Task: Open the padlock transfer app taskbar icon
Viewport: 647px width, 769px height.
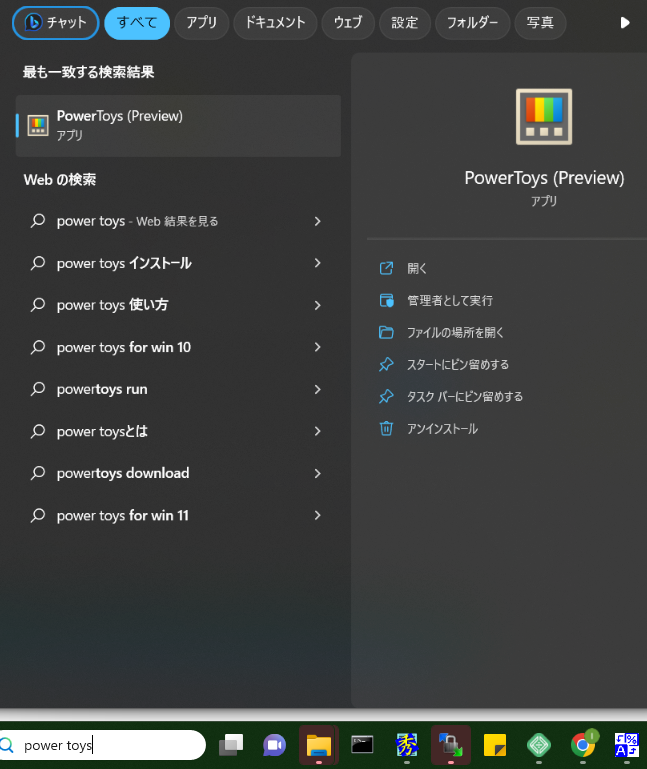Action: [451, 745]
